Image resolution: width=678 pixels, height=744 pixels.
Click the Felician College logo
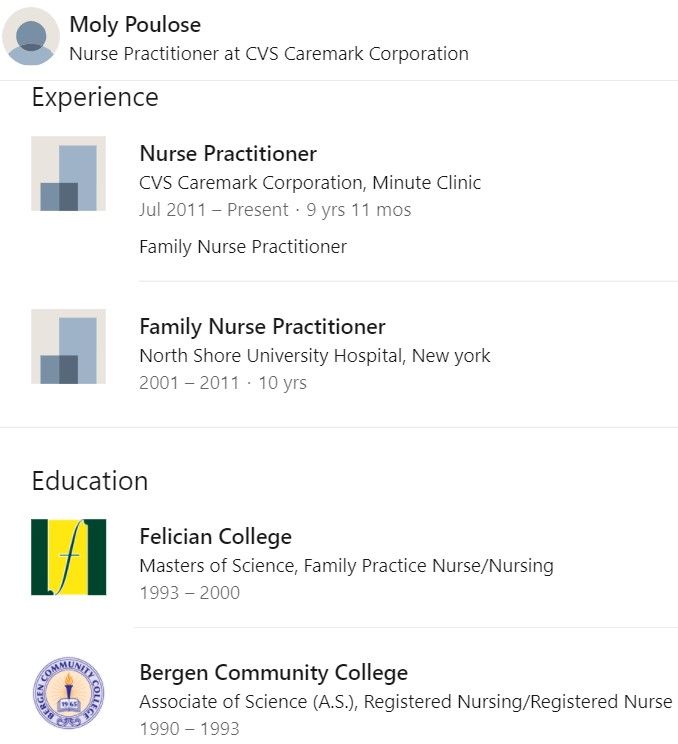point(68,557)
